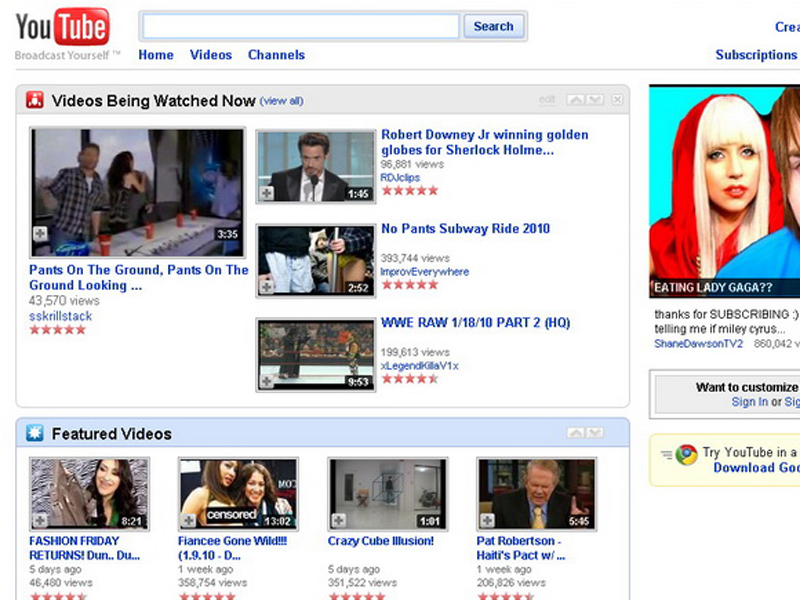This screenshot has height=600, width=800.
Task: Open Fiancee Gone Wild video title
Action: [233, 548]
